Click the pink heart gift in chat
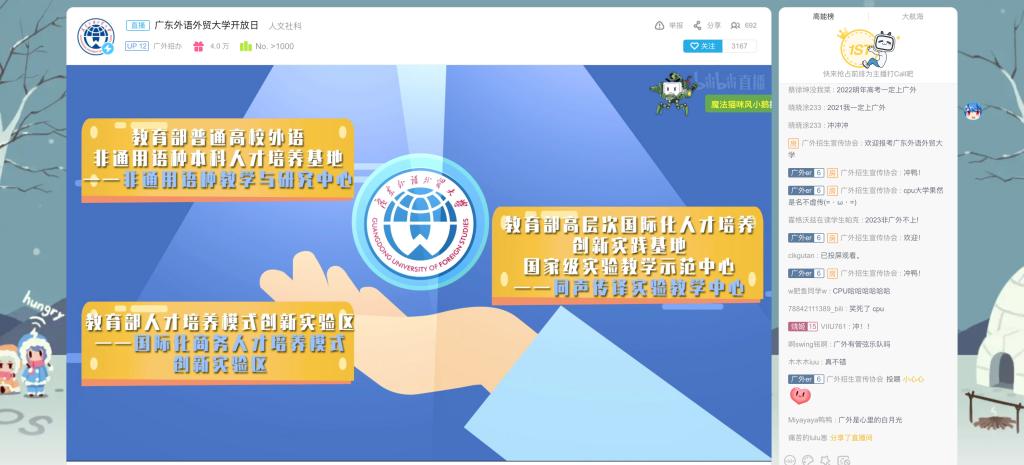 799,396
